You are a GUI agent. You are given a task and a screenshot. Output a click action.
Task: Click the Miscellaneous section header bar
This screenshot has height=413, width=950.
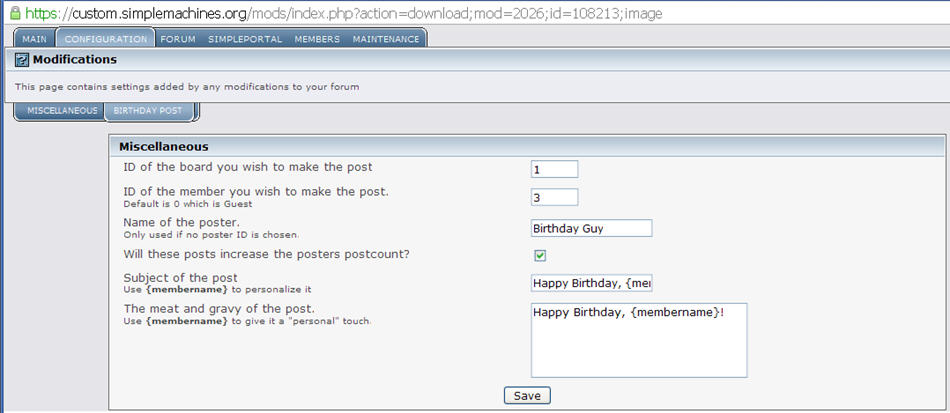(526, 146)
